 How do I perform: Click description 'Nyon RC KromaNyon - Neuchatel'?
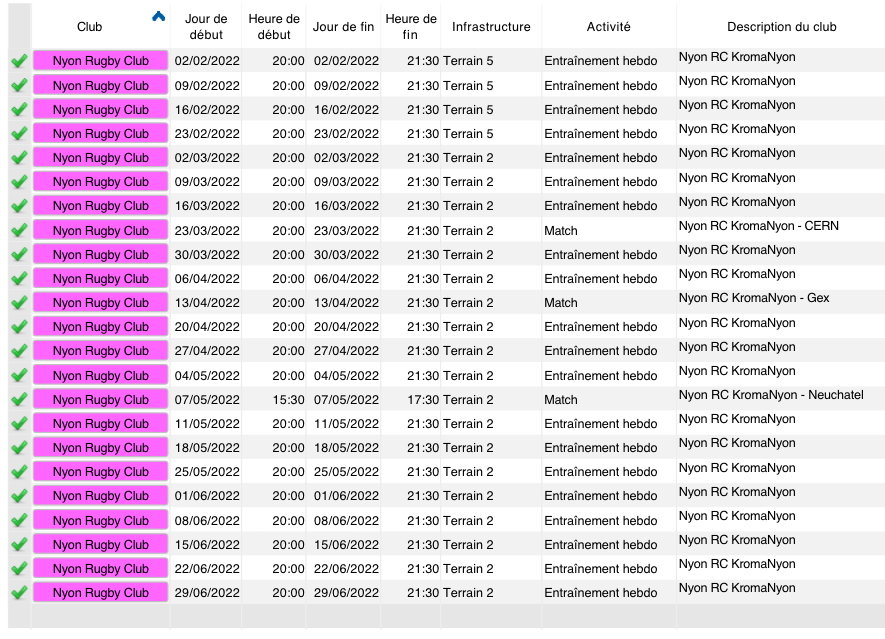click(771, 395)
